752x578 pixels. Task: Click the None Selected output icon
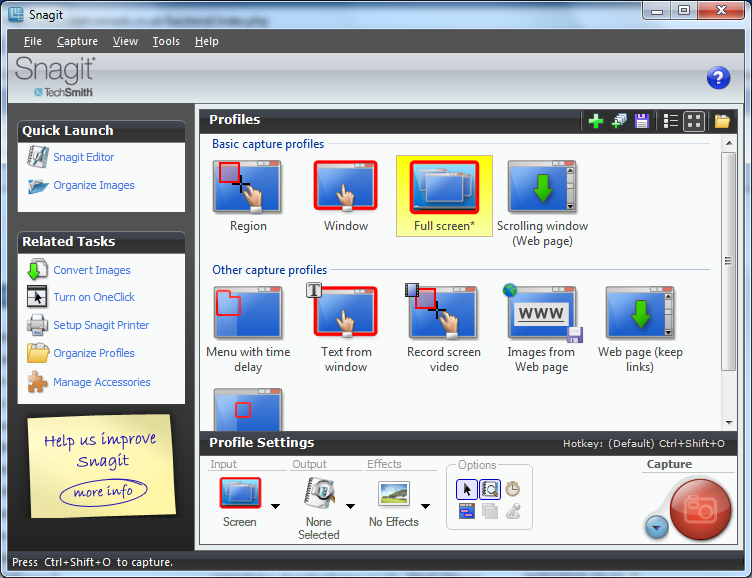coord(319,493)
